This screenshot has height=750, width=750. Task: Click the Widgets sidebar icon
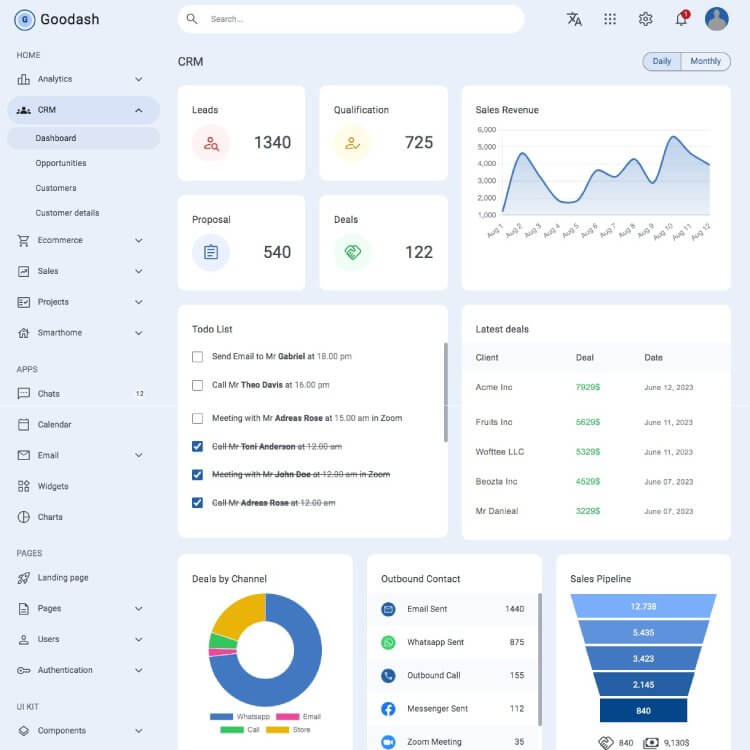tap(23, 486)
